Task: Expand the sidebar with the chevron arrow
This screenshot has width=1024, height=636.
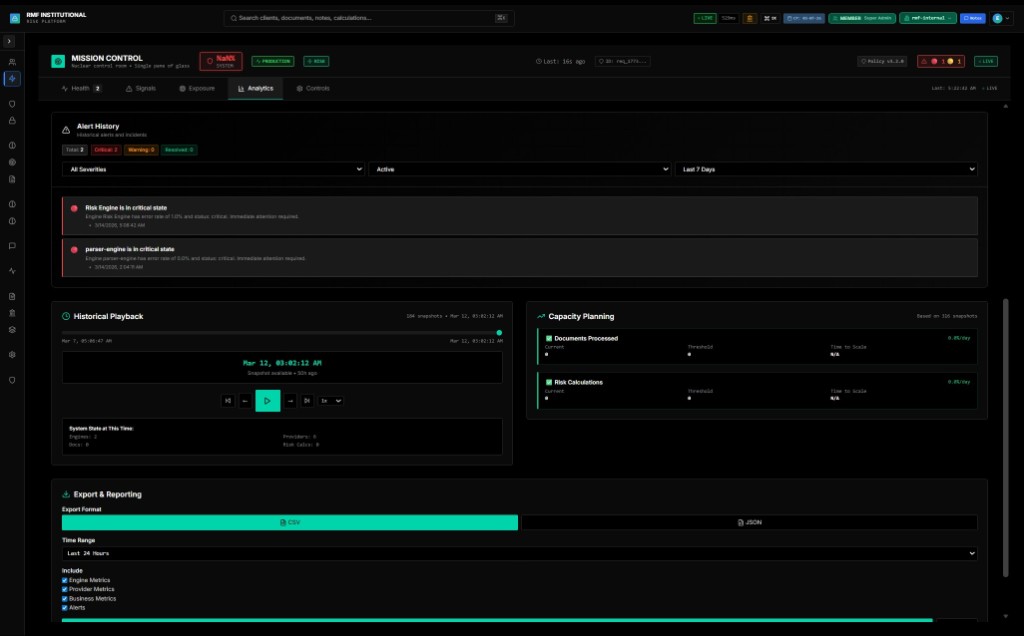Action: coord(9,41)
